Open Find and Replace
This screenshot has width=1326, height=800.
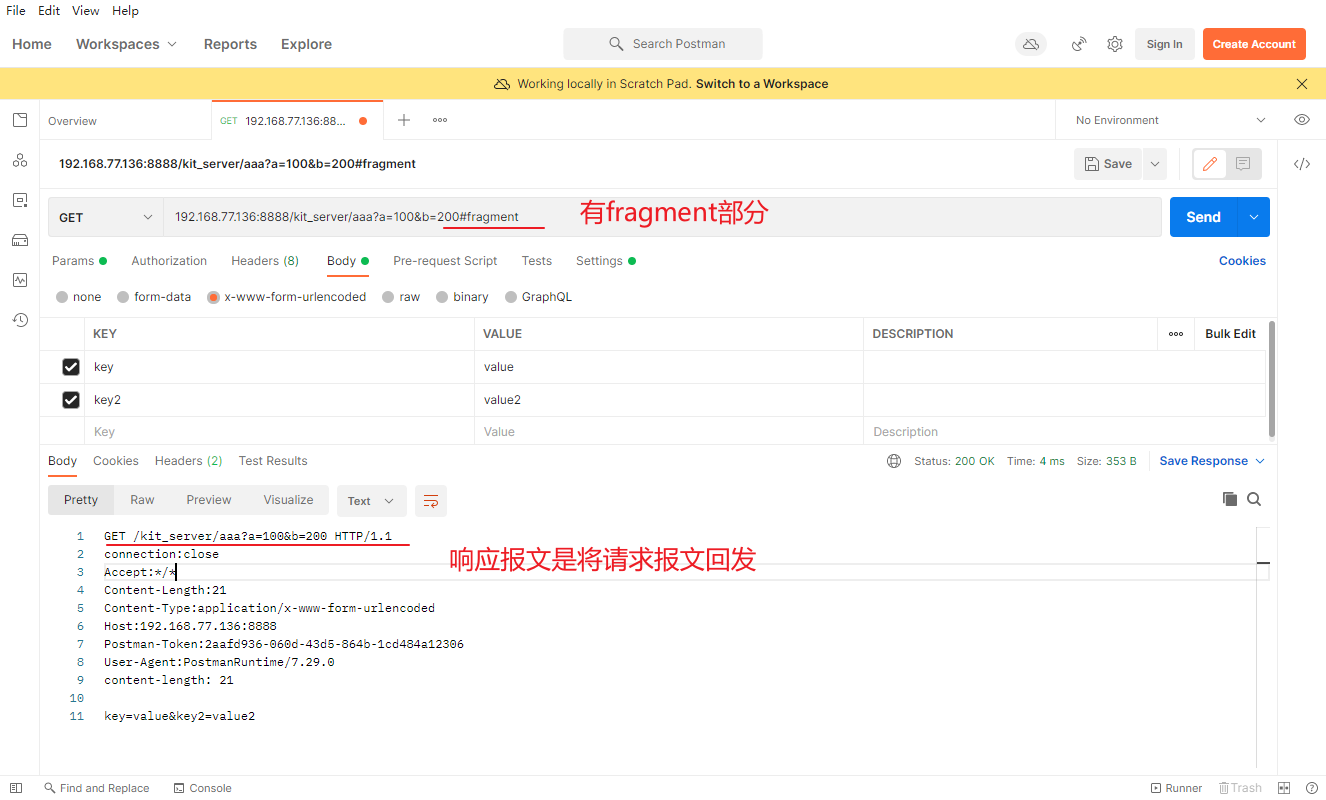[x=96, y=788]
